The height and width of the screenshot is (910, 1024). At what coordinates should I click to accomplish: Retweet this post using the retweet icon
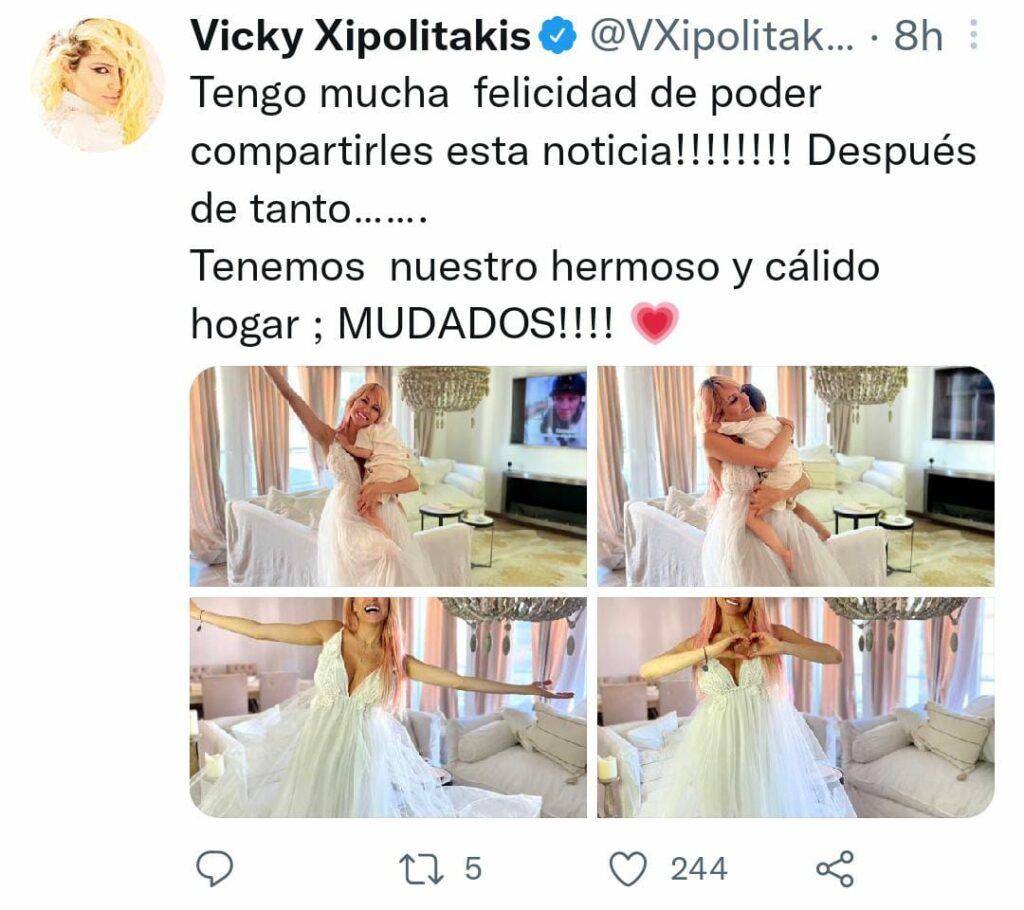[421, 869]
